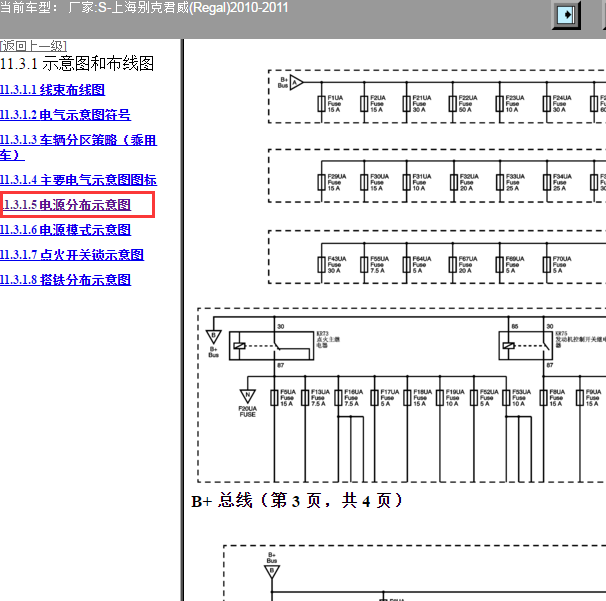Click the F43UA Fuse 30 A label
The height and width of the screenshot is (601, 606).
[337, 264]
